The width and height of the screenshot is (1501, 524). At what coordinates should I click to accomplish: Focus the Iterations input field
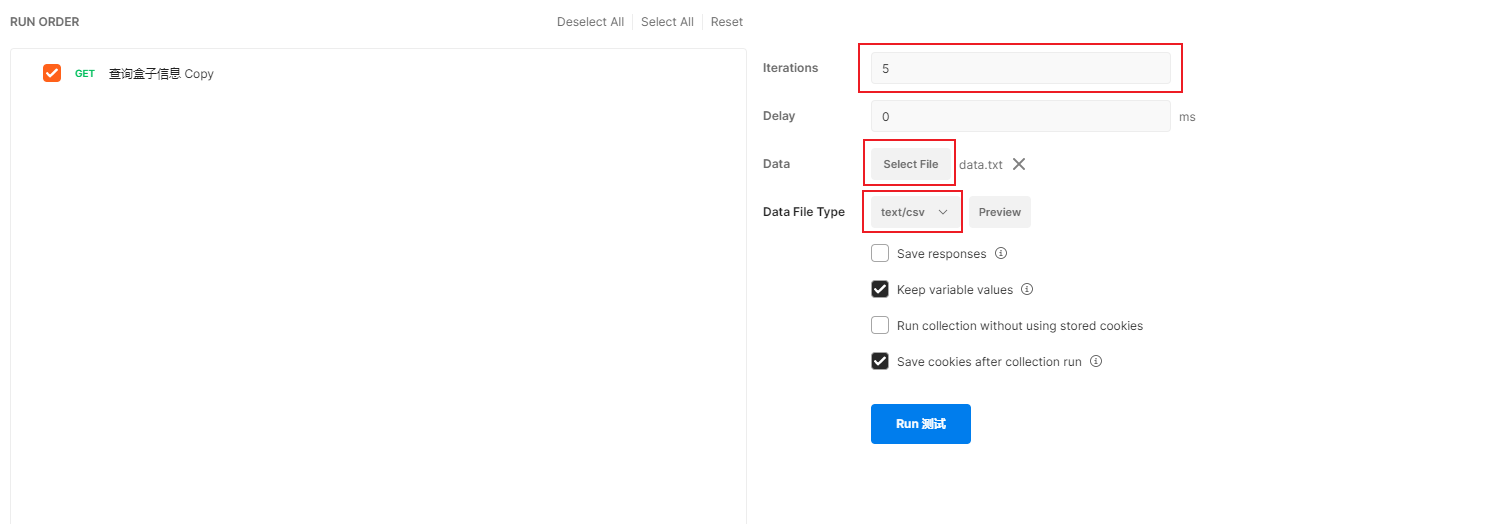pos(1020,68)
